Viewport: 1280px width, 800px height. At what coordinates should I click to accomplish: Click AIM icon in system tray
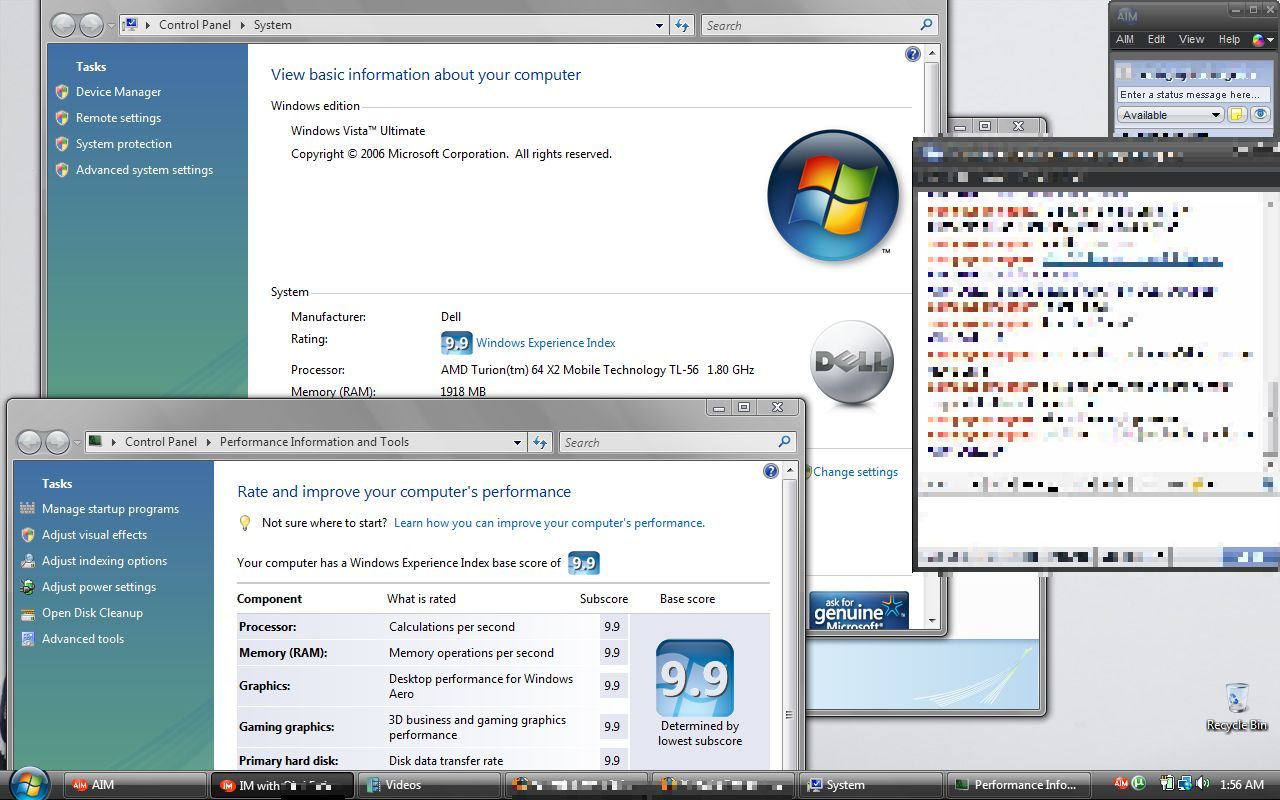click(x=1121, y=784)
